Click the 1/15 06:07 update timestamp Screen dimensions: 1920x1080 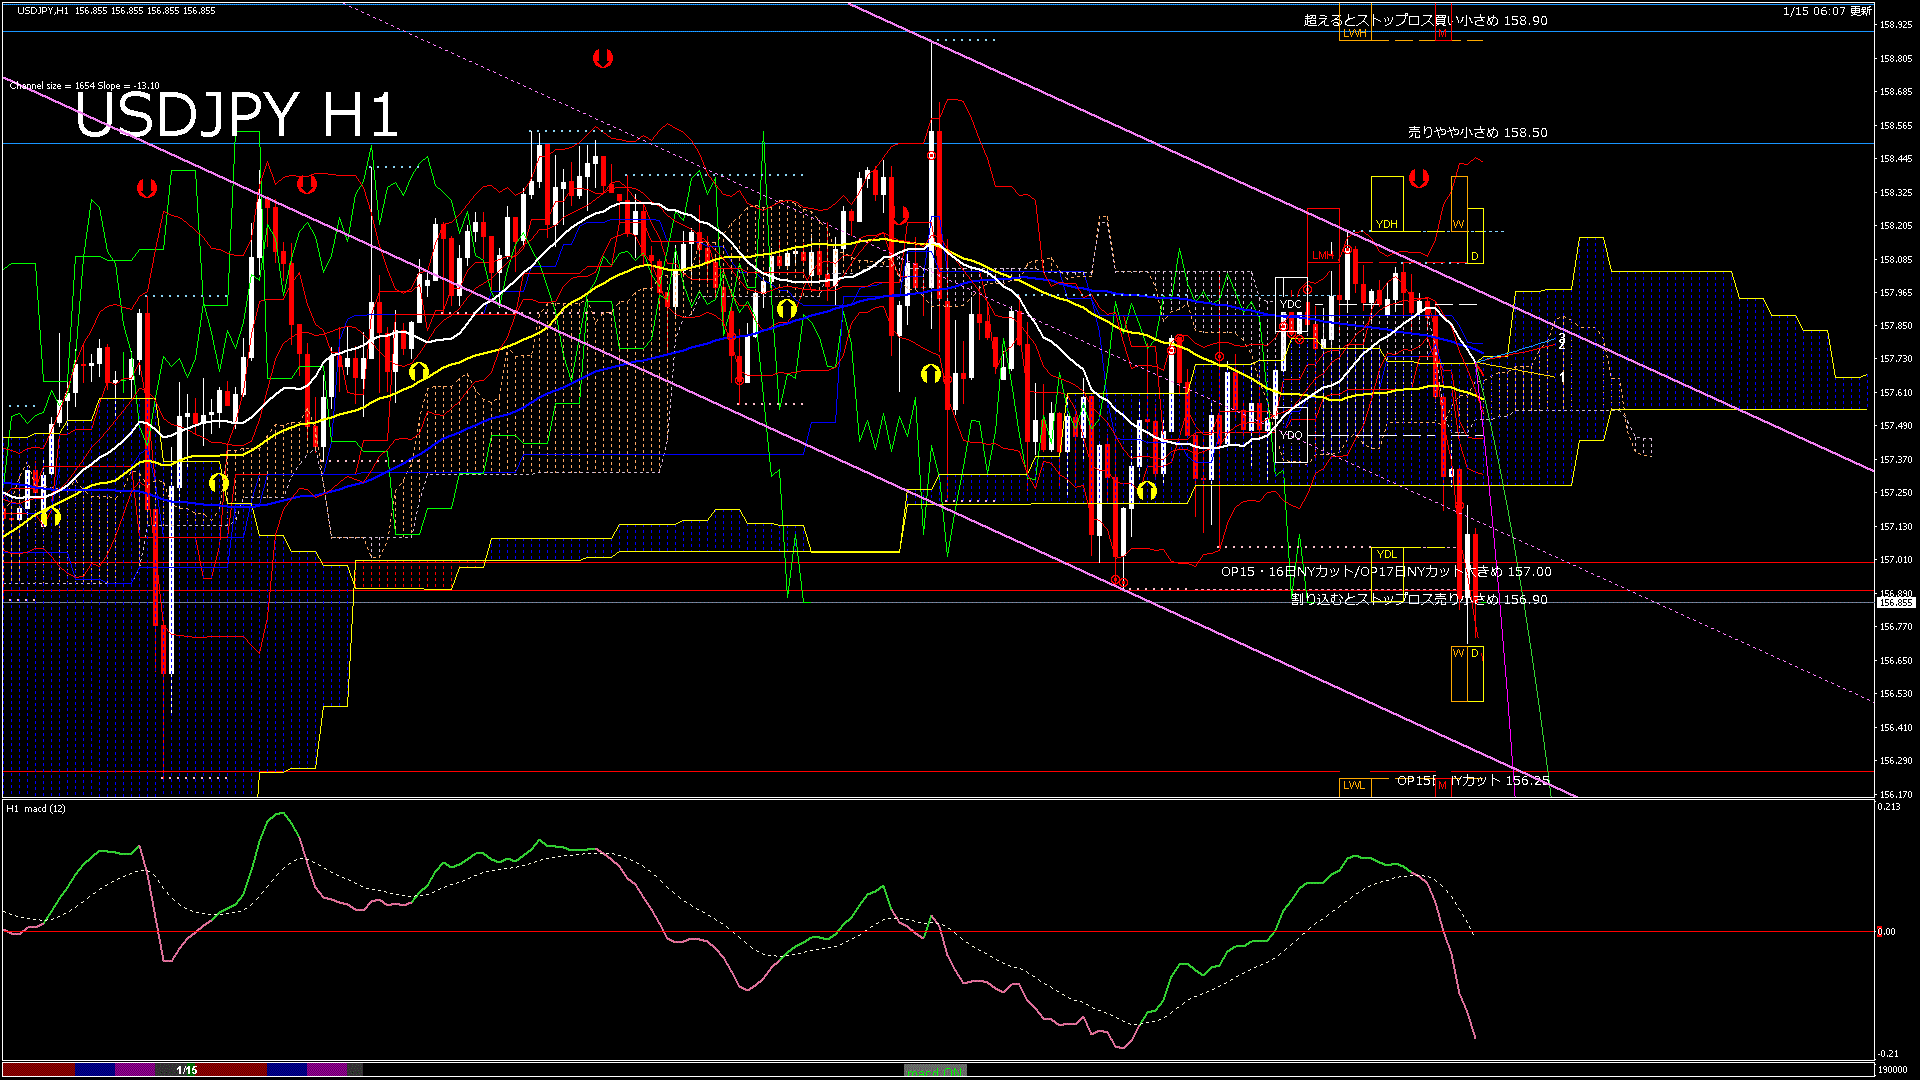1826,11
